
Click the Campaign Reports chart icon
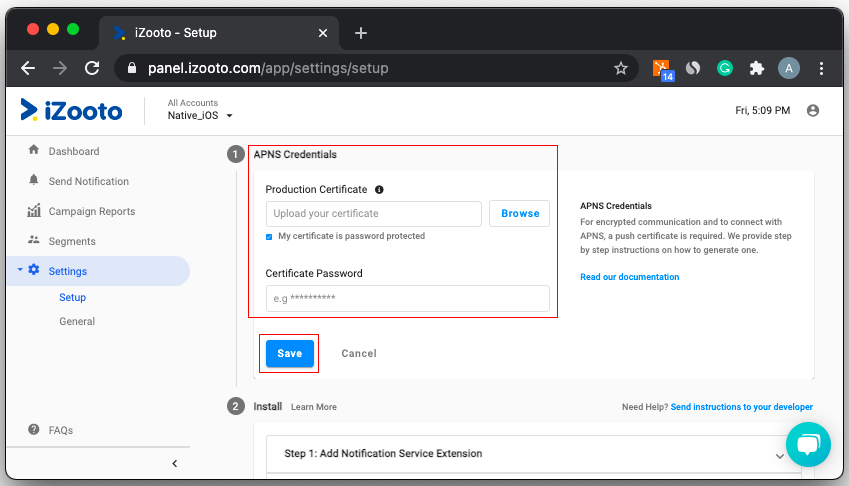(x=34, y=210)
